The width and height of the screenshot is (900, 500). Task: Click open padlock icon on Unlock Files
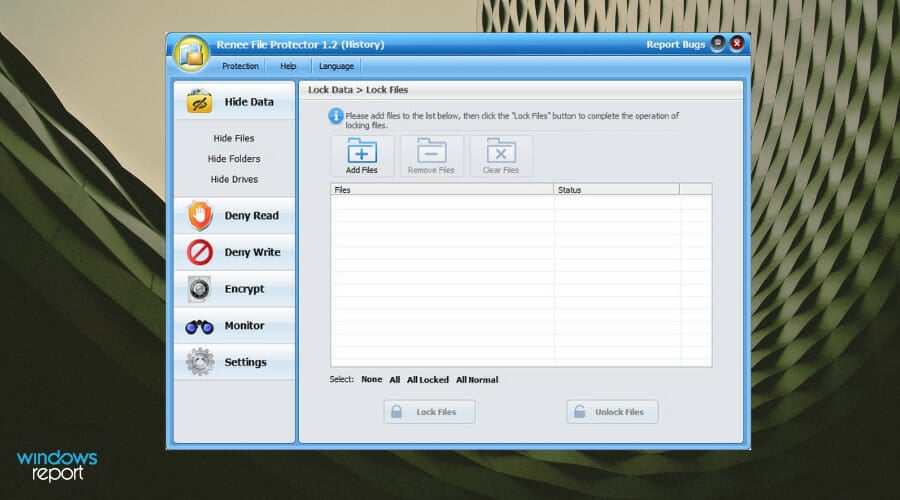pos(580,412)
